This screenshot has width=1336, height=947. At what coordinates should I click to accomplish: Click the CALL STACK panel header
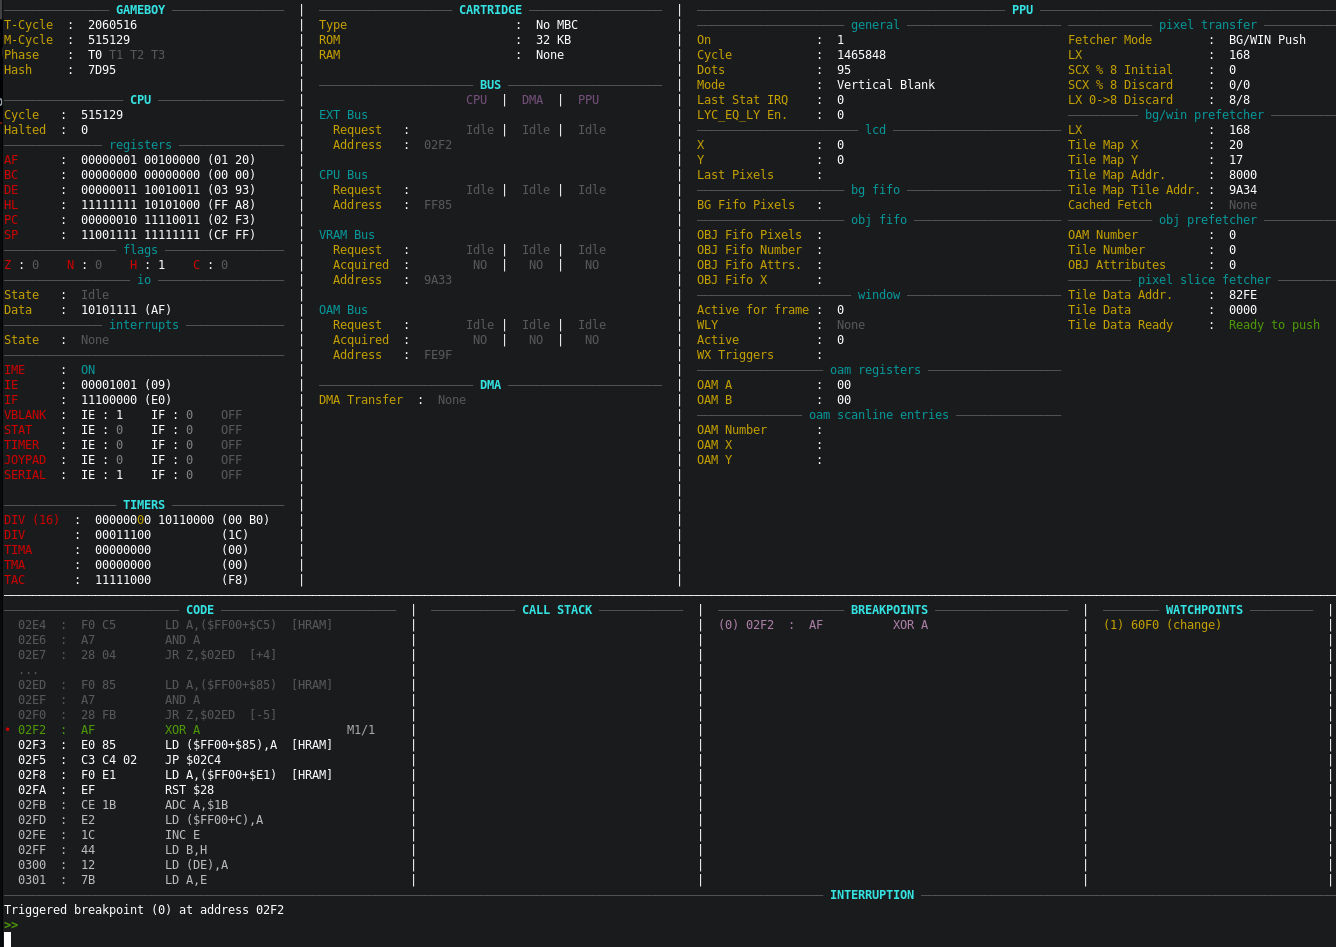click(x=557, y=610)
